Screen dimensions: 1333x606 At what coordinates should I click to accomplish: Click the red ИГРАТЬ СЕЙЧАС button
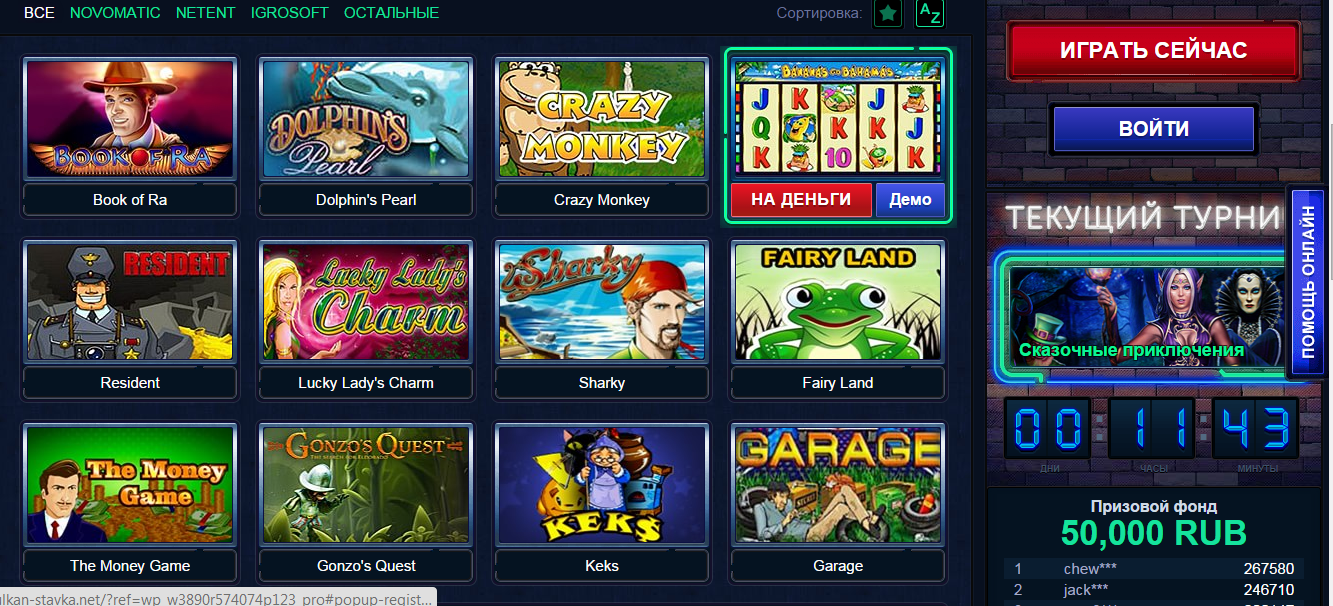pos(1154,50)
